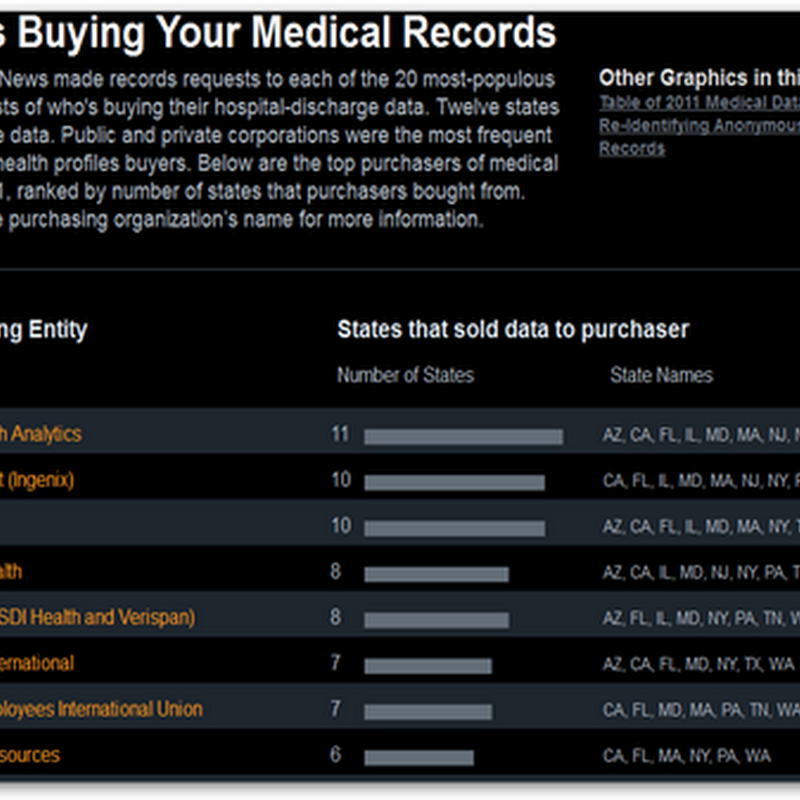Click the "sources" purchaser link
800x800 pixels.
coord(30,755)
